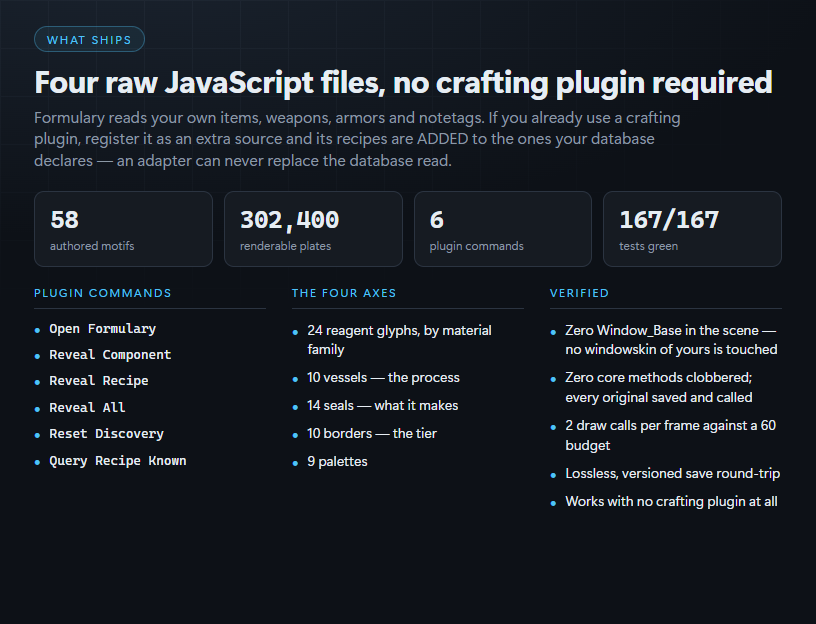Click 'Works with no crafting plugin at all'
This screenshot has height=624, width=816.
[x=671, y=501]
